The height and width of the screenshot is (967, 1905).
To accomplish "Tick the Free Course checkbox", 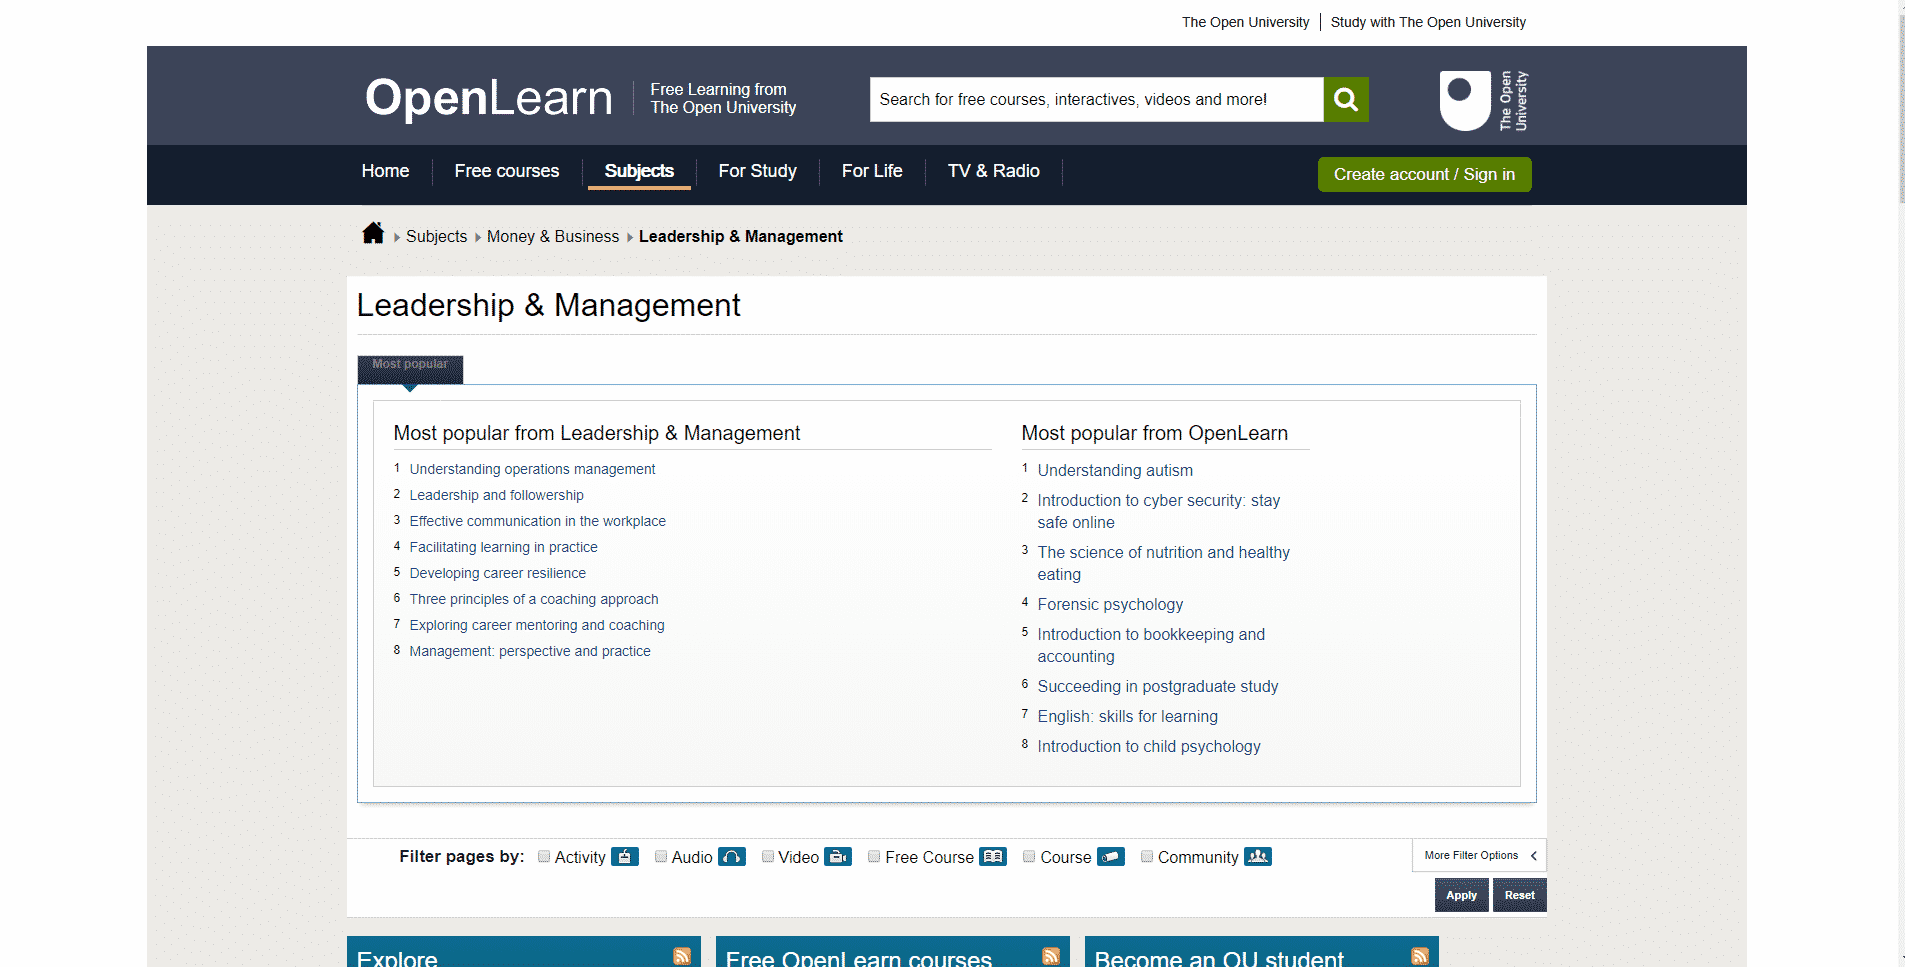I will tap(874, 856).
